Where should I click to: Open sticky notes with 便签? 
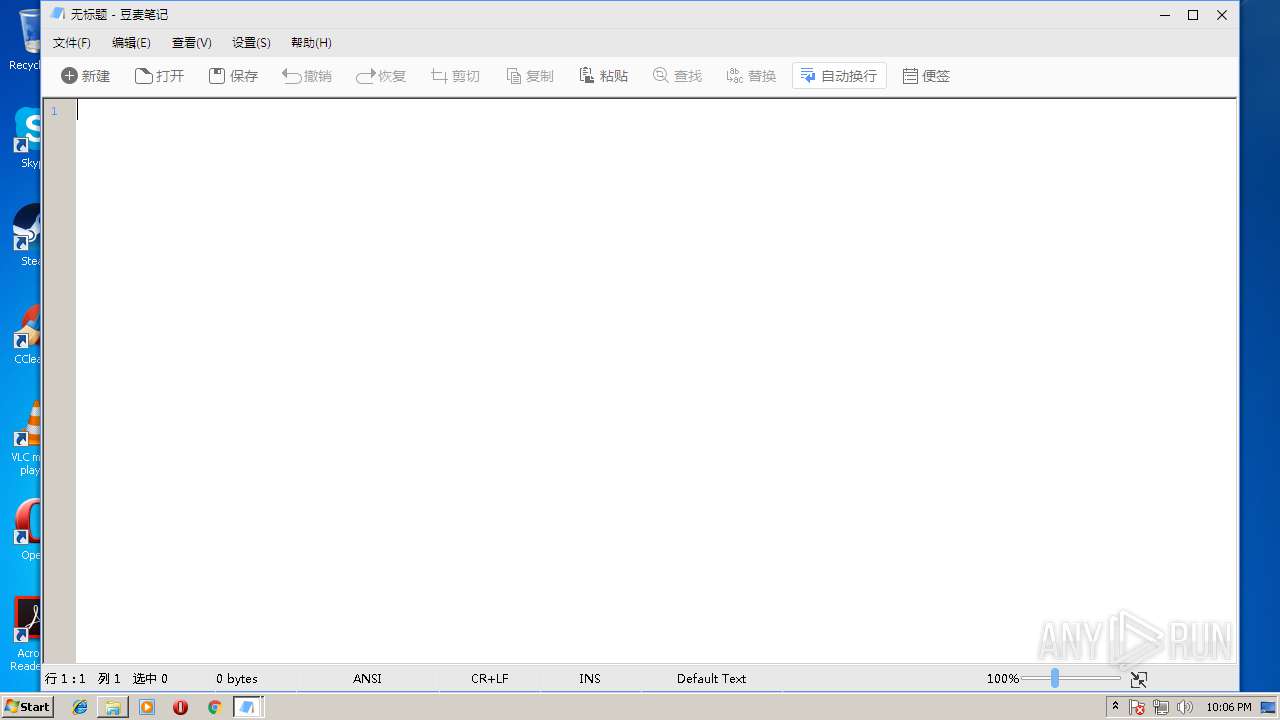click(926, 76)
